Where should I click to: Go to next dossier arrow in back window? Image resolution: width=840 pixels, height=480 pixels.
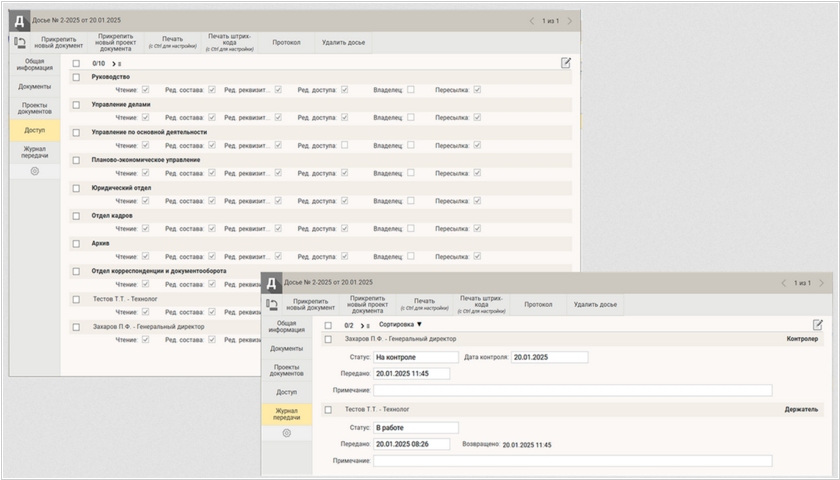point(570,21)
